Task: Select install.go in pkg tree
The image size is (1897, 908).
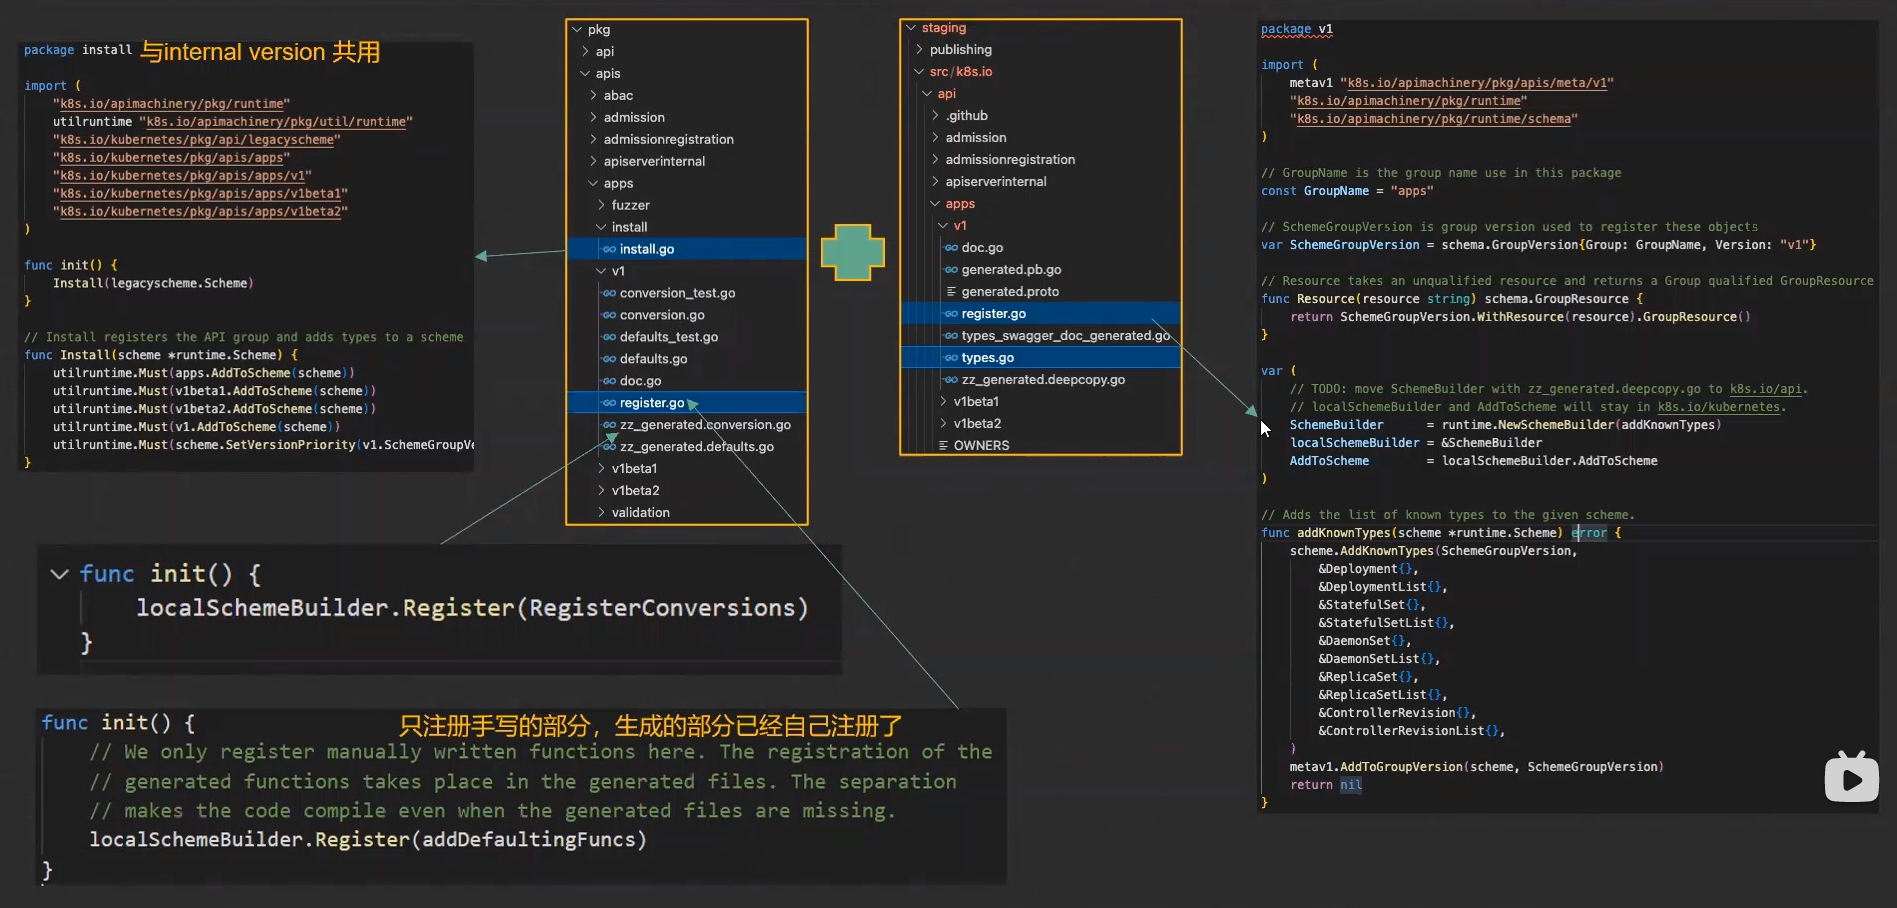Action: tap(686, 249)
